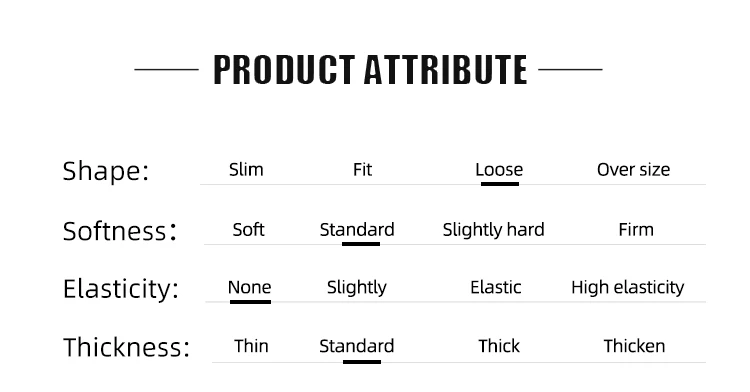
Task: Click the Shape row label
Action: click(x=106, y=171)
